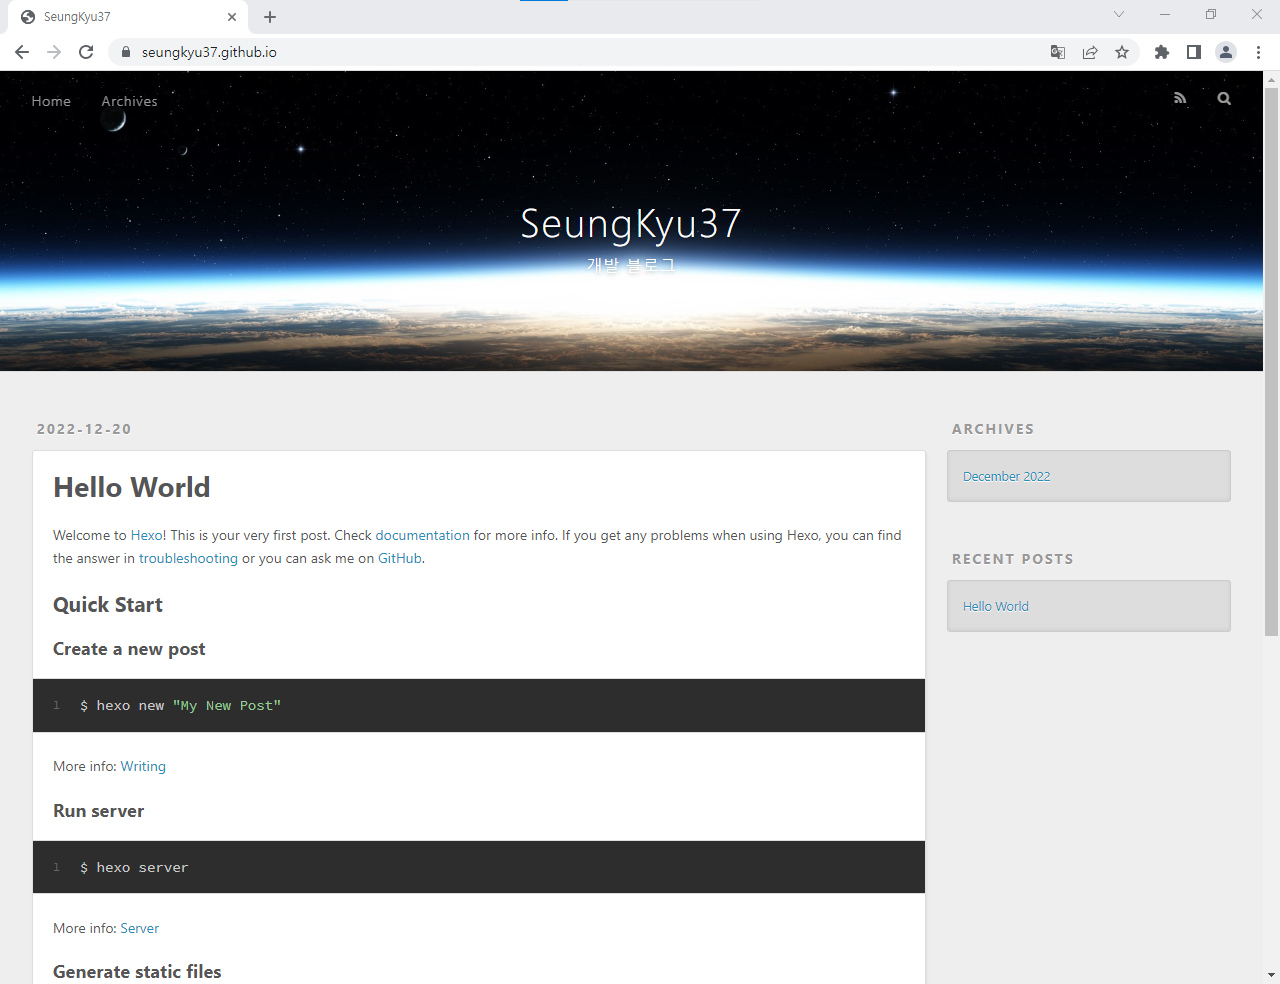1280x984 pixels.
Task: Open the December 2022 archive link
Action: tap(1006, 476)
